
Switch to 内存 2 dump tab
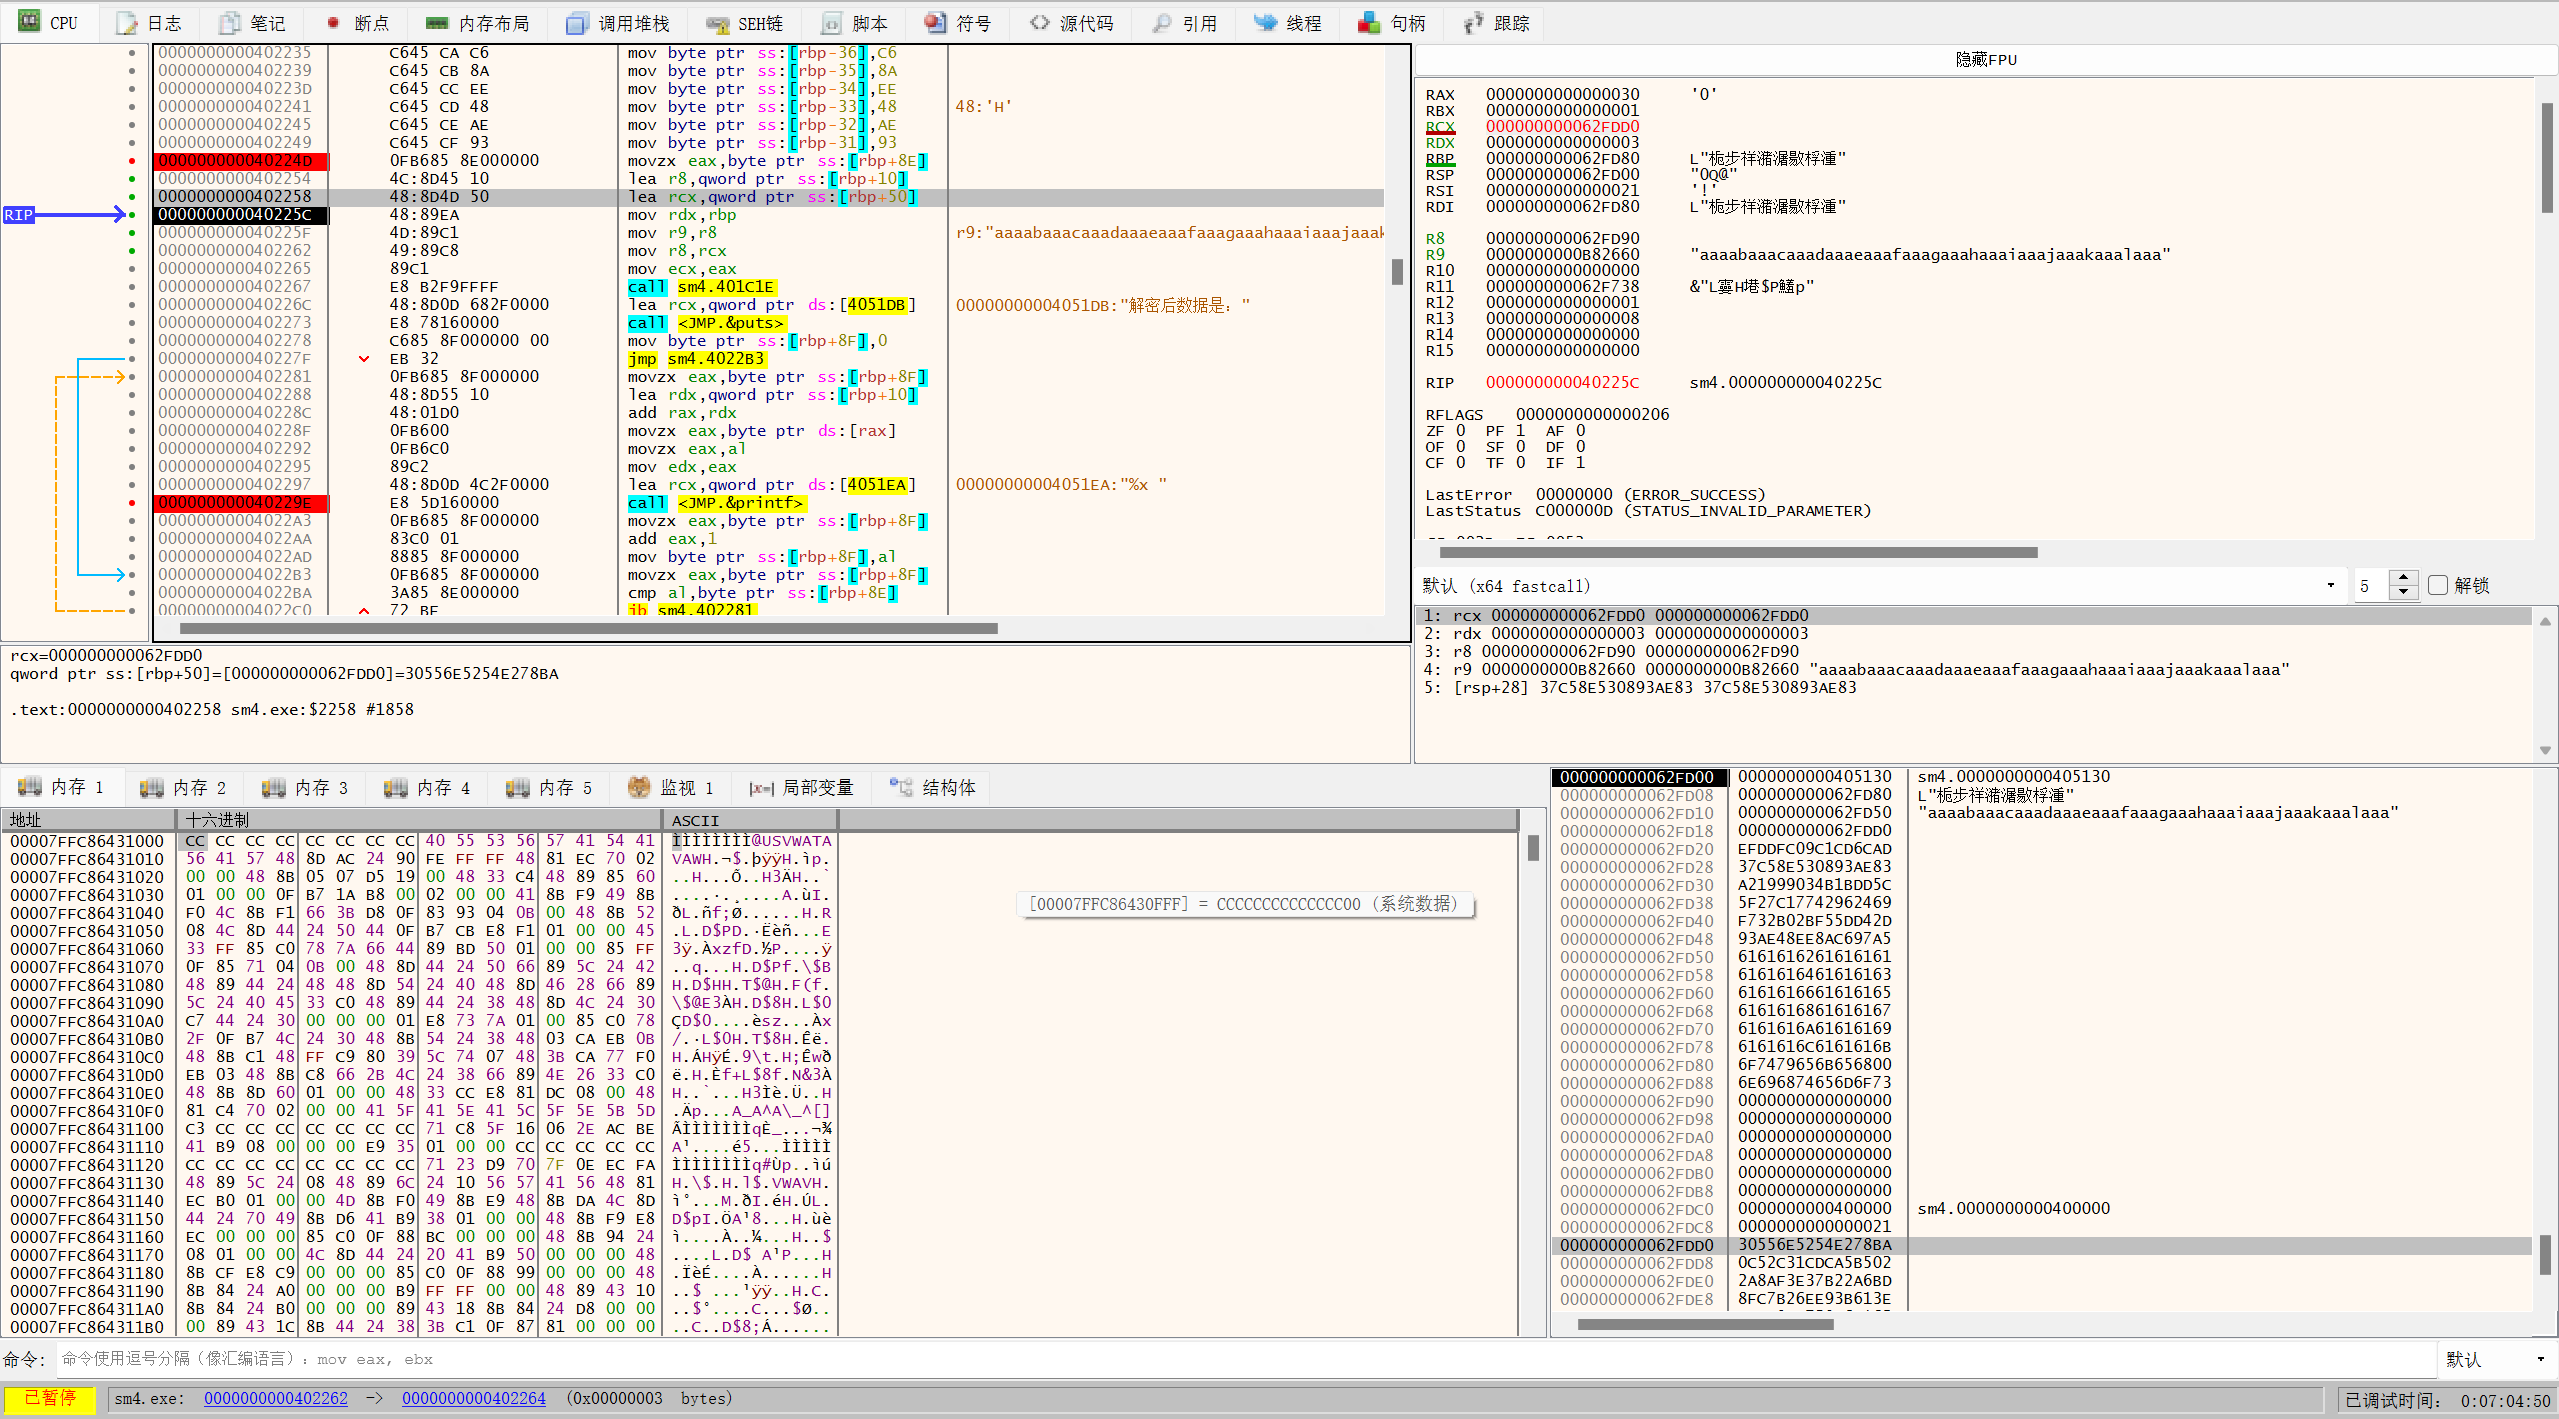pos(186,788)
